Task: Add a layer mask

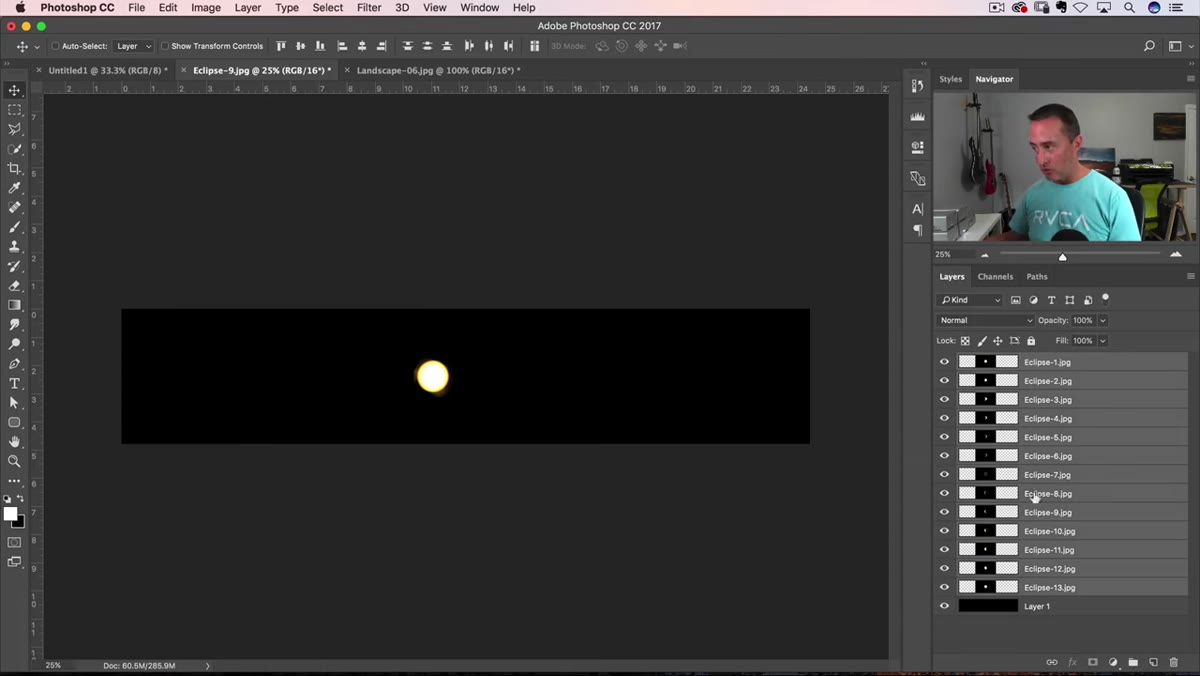Action: (x=1093, y=662)
